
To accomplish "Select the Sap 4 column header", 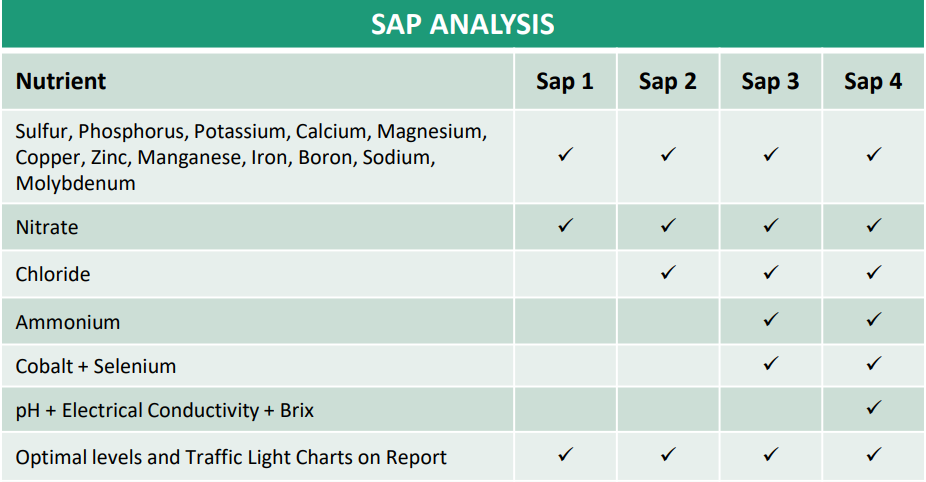I will click(873, 82).
